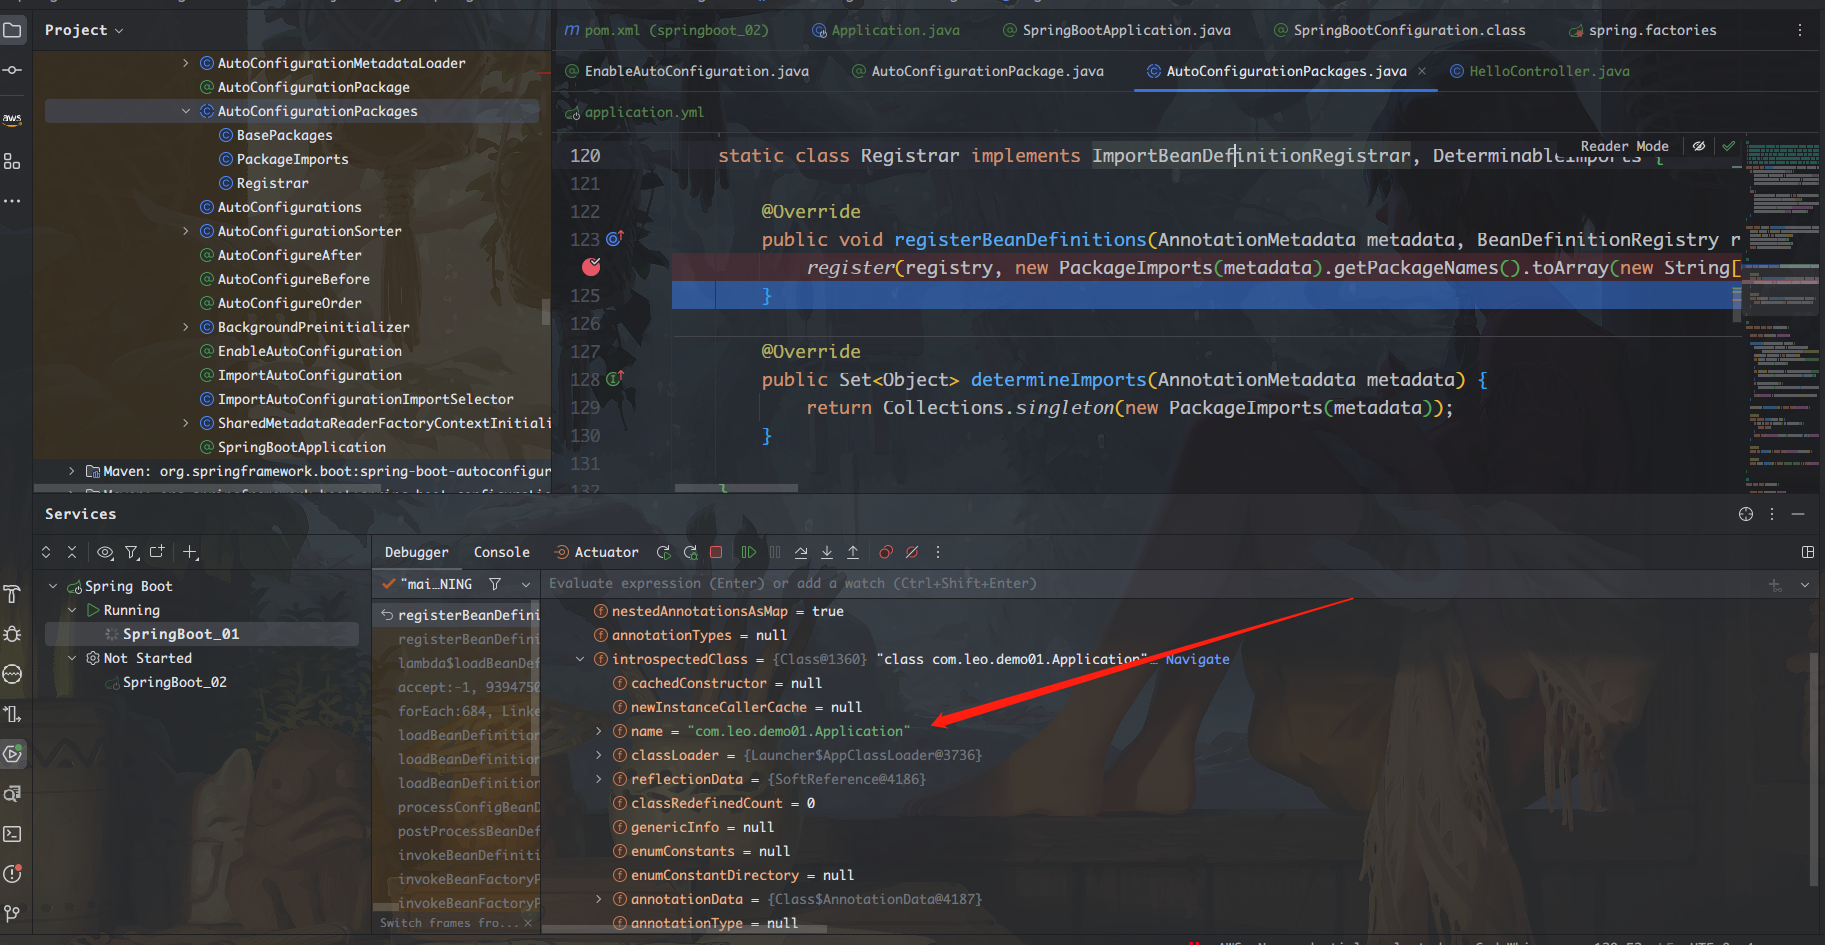Screen dimensions: 1825x945
Task: Rerun SpringBoot_01 with the rerun icon
Action: point(663,552)
